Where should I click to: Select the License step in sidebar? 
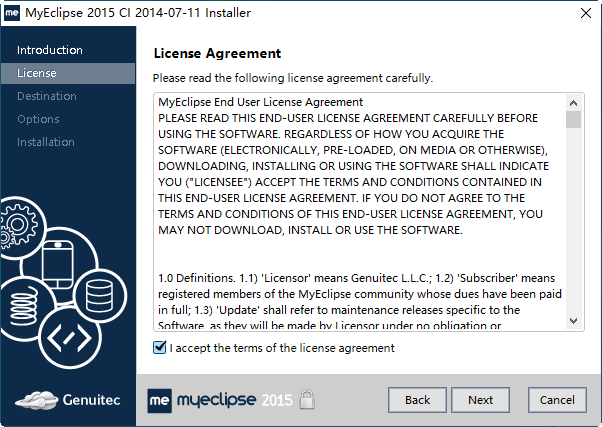[x=37, y=73]
